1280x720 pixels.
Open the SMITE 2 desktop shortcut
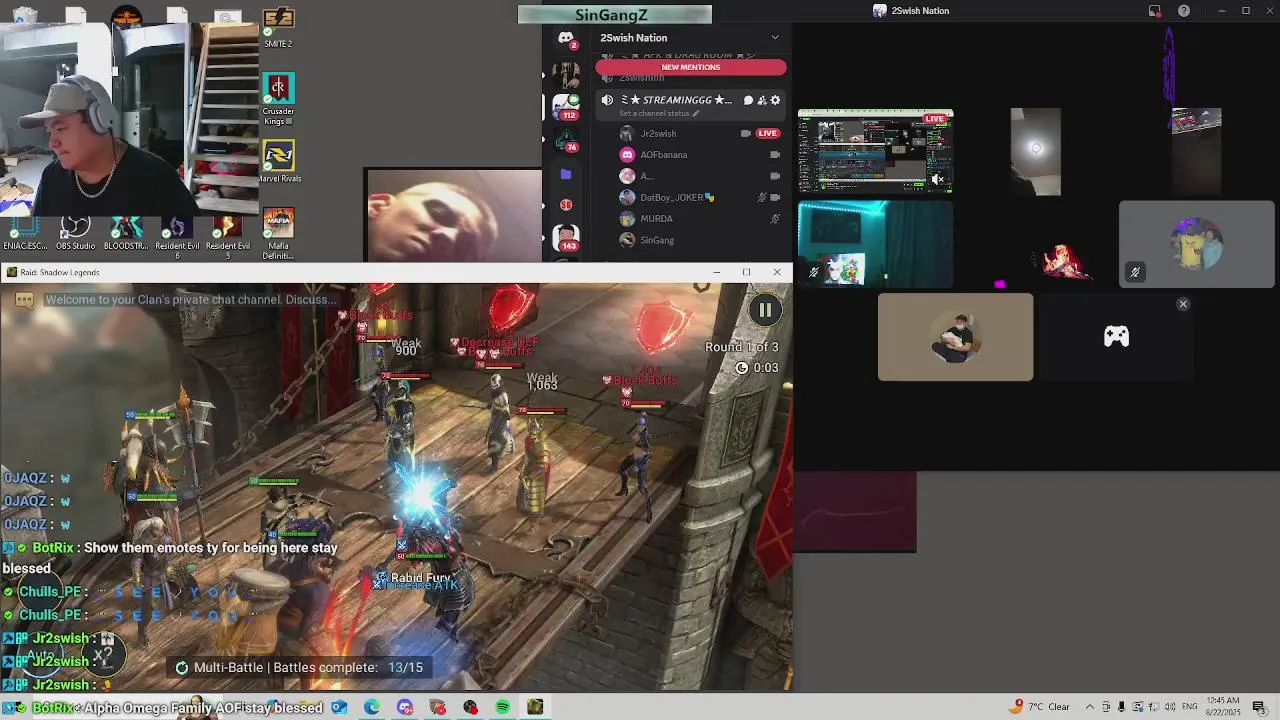coord(278,27)
